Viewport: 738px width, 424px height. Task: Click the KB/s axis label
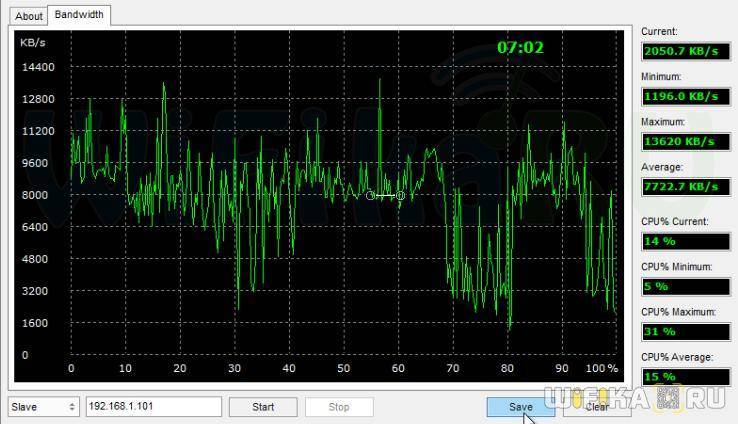32,43
